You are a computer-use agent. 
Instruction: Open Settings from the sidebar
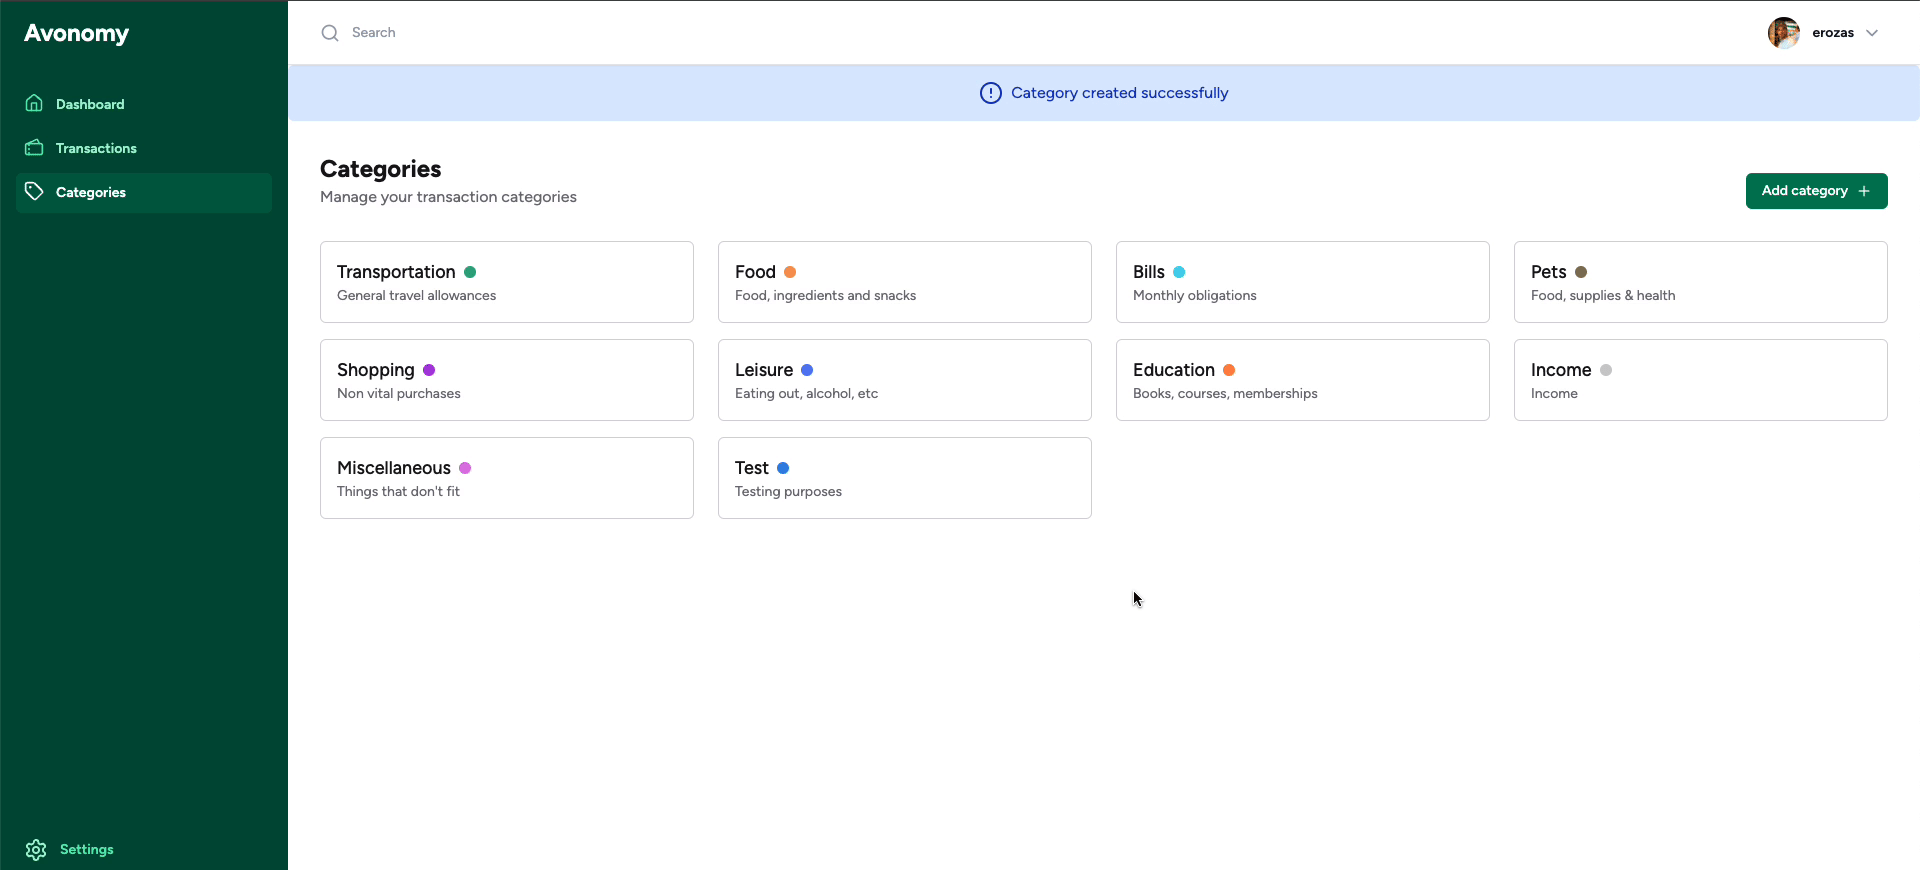click(86, 849)
